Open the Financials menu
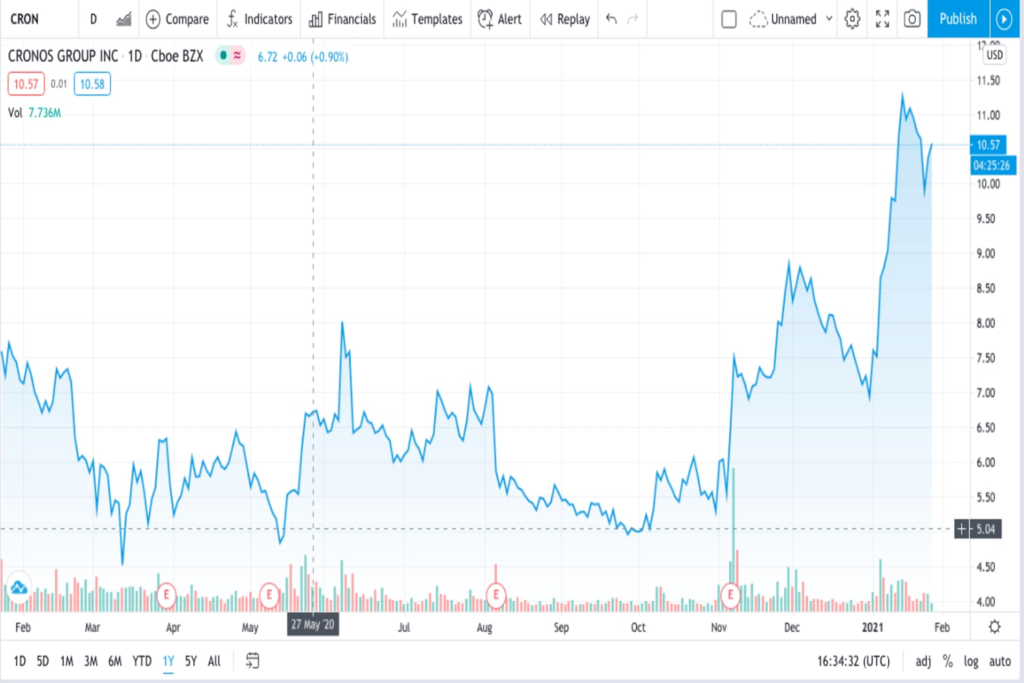This screenshot has height=683, width=1024. pyautogui.click(x=342, y=19)
